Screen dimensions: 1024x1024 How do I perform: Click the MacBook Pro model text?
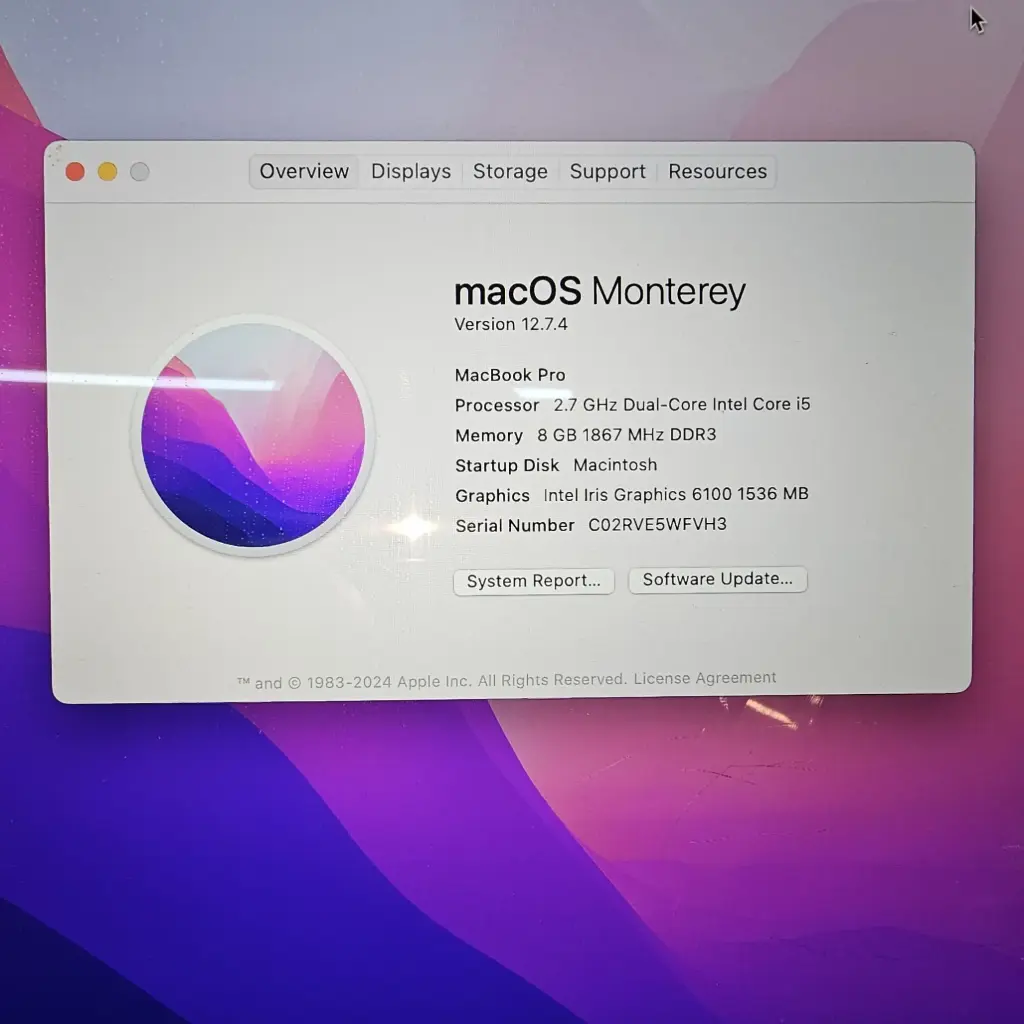[510, 375]
